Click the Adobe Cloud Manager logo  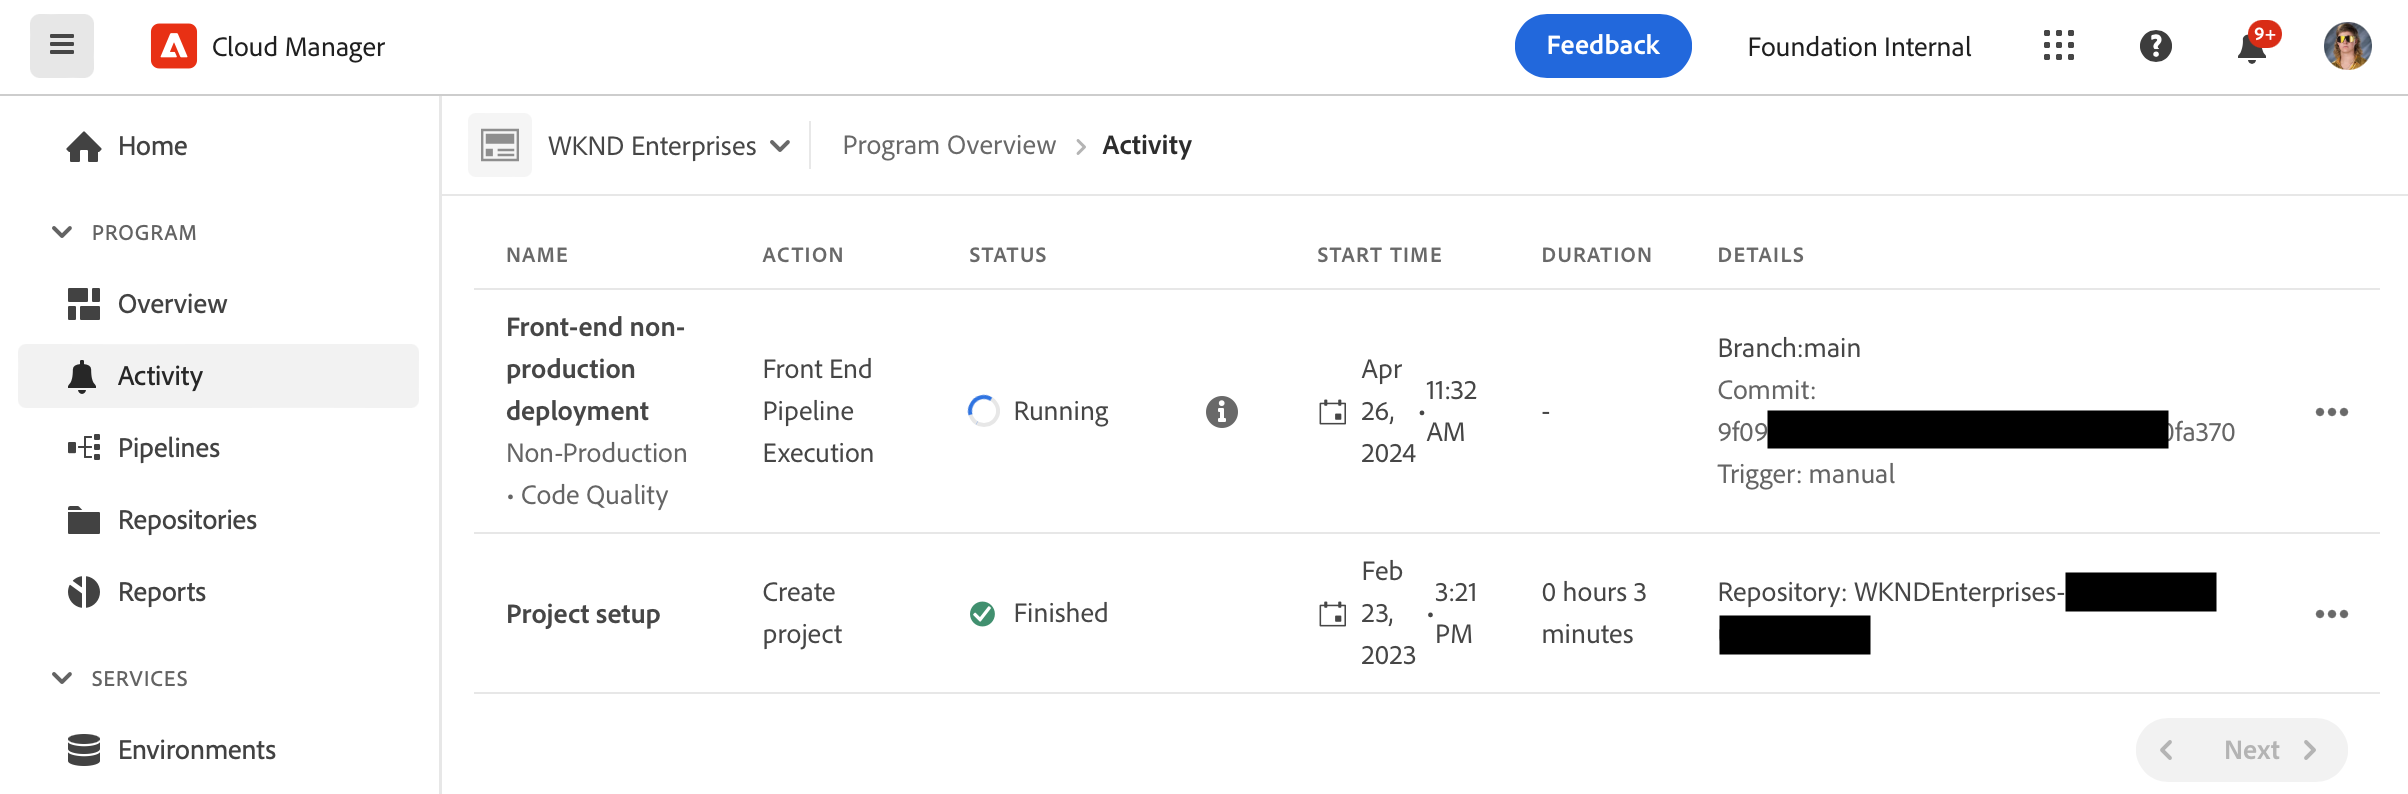174,46
